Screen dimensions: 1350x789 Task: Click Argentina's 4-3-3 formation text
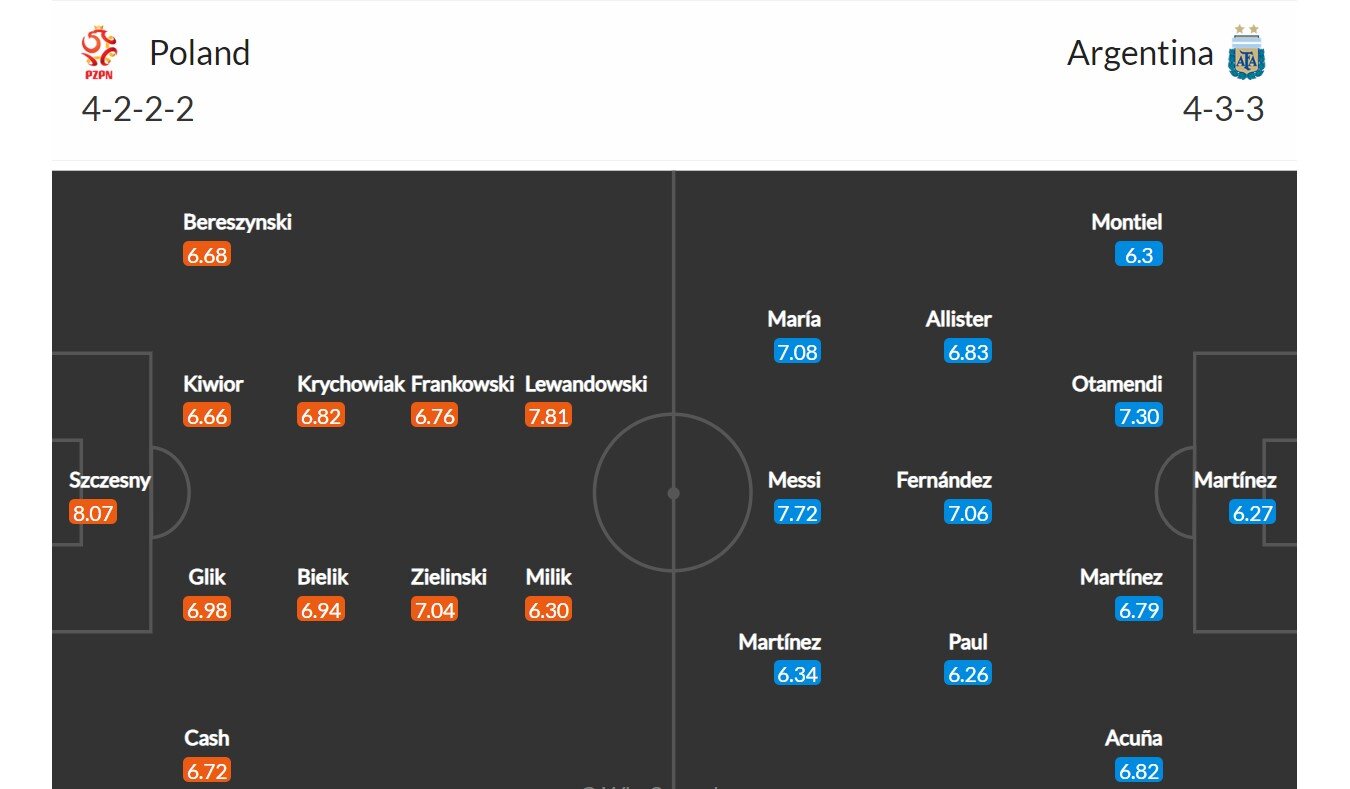(1224, 108)
